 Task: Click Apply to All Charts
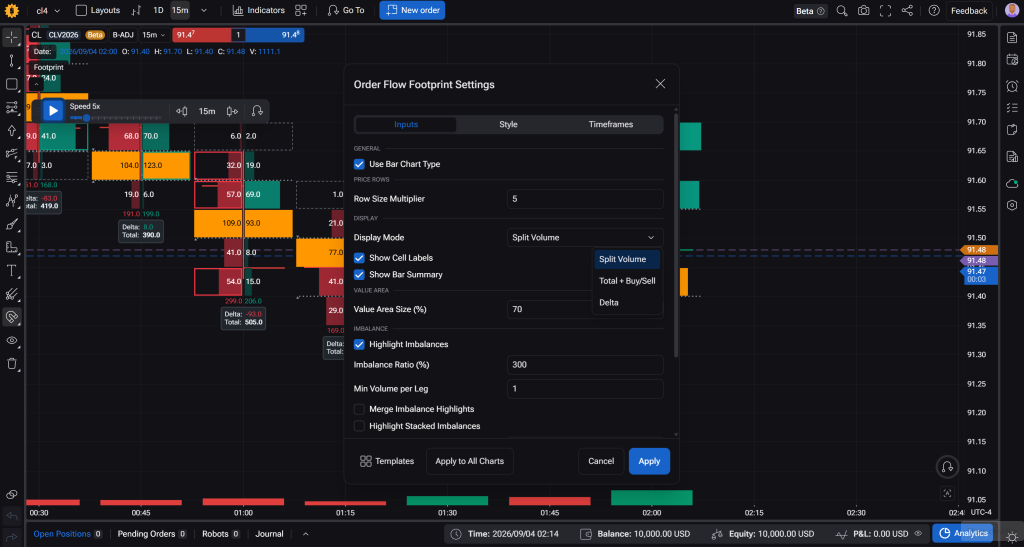coord(470,461)
